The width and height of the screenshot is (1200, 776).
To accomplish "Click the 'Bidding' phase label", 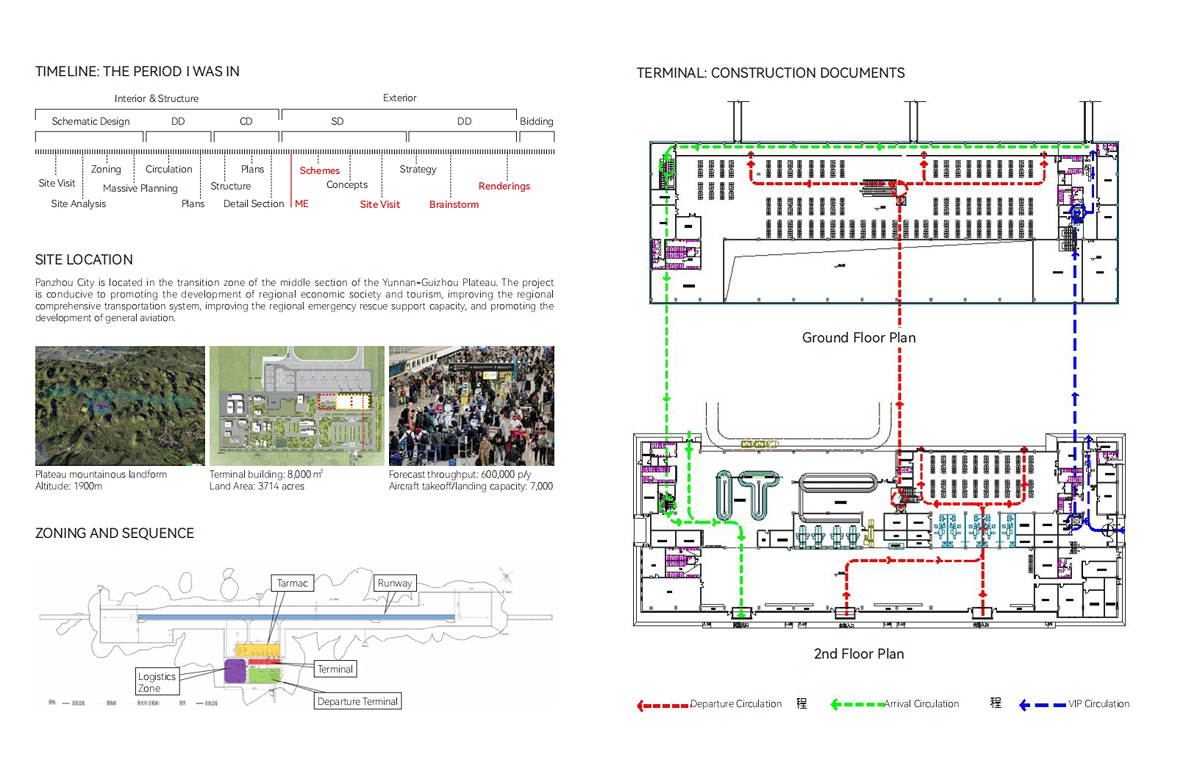I will 536,121.
